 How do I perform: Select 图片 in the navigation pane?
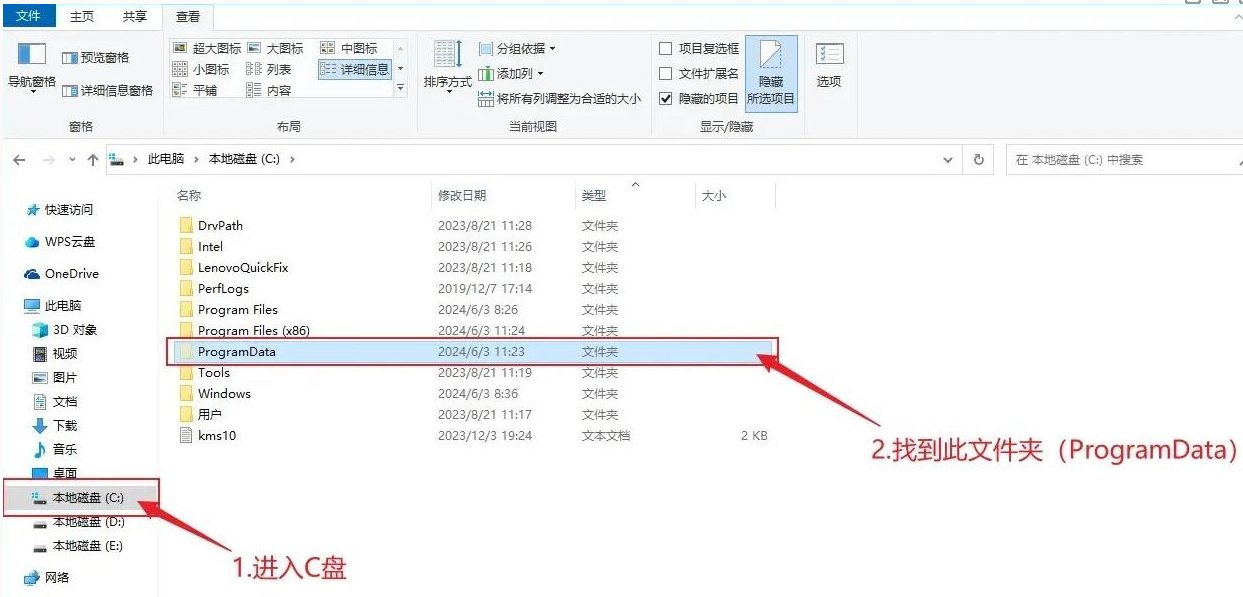pos(55,378)
